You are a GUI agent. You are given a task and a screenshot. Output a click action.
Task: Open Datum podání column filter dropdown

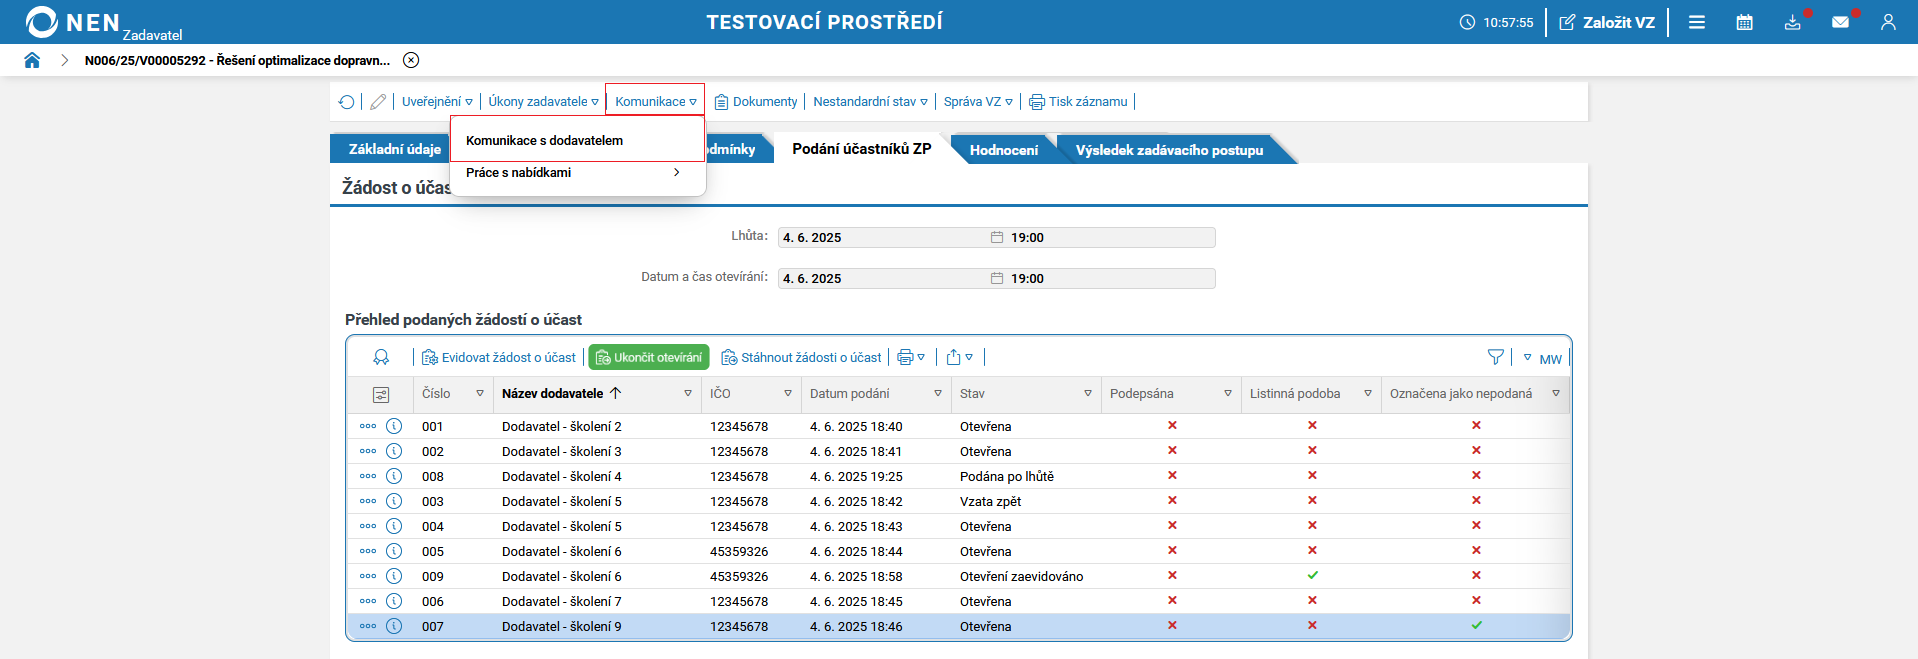(938, 394)
